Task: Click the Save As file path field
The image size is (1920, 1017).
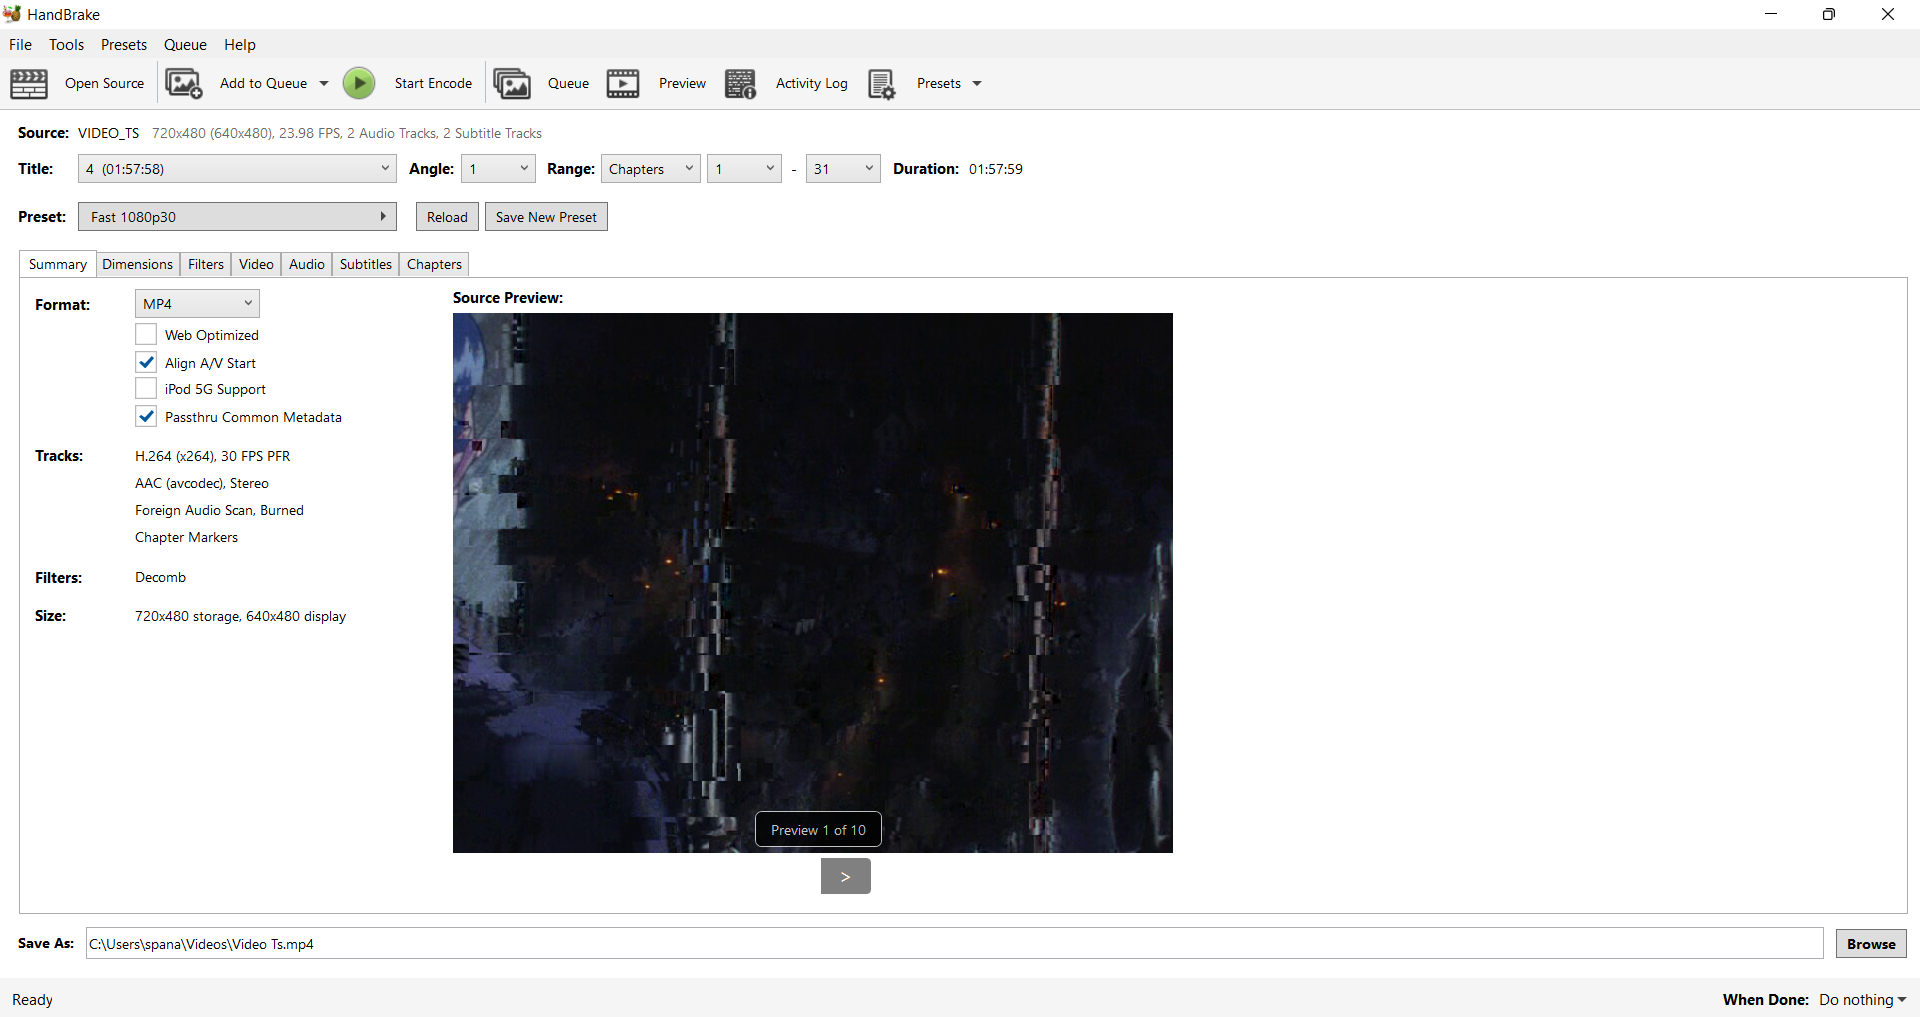Action: pos(954,944)
